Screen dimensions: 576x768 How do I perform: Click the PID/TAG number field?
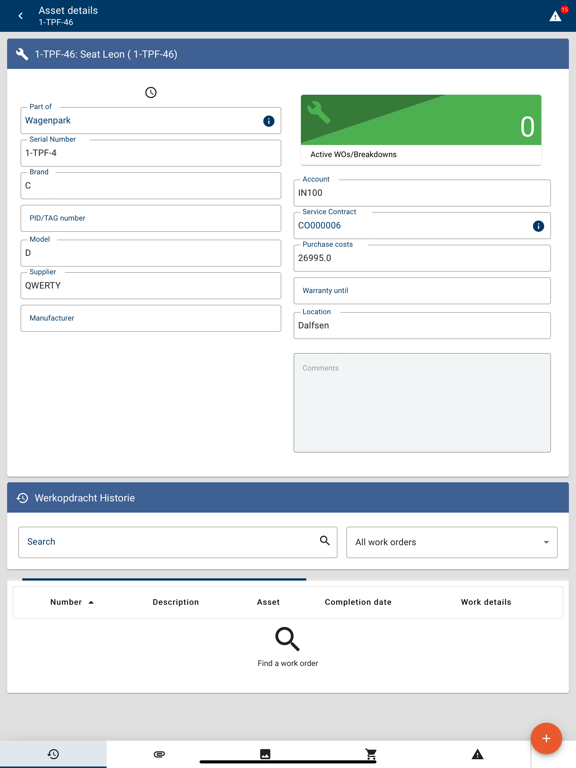tap(151, 218)
